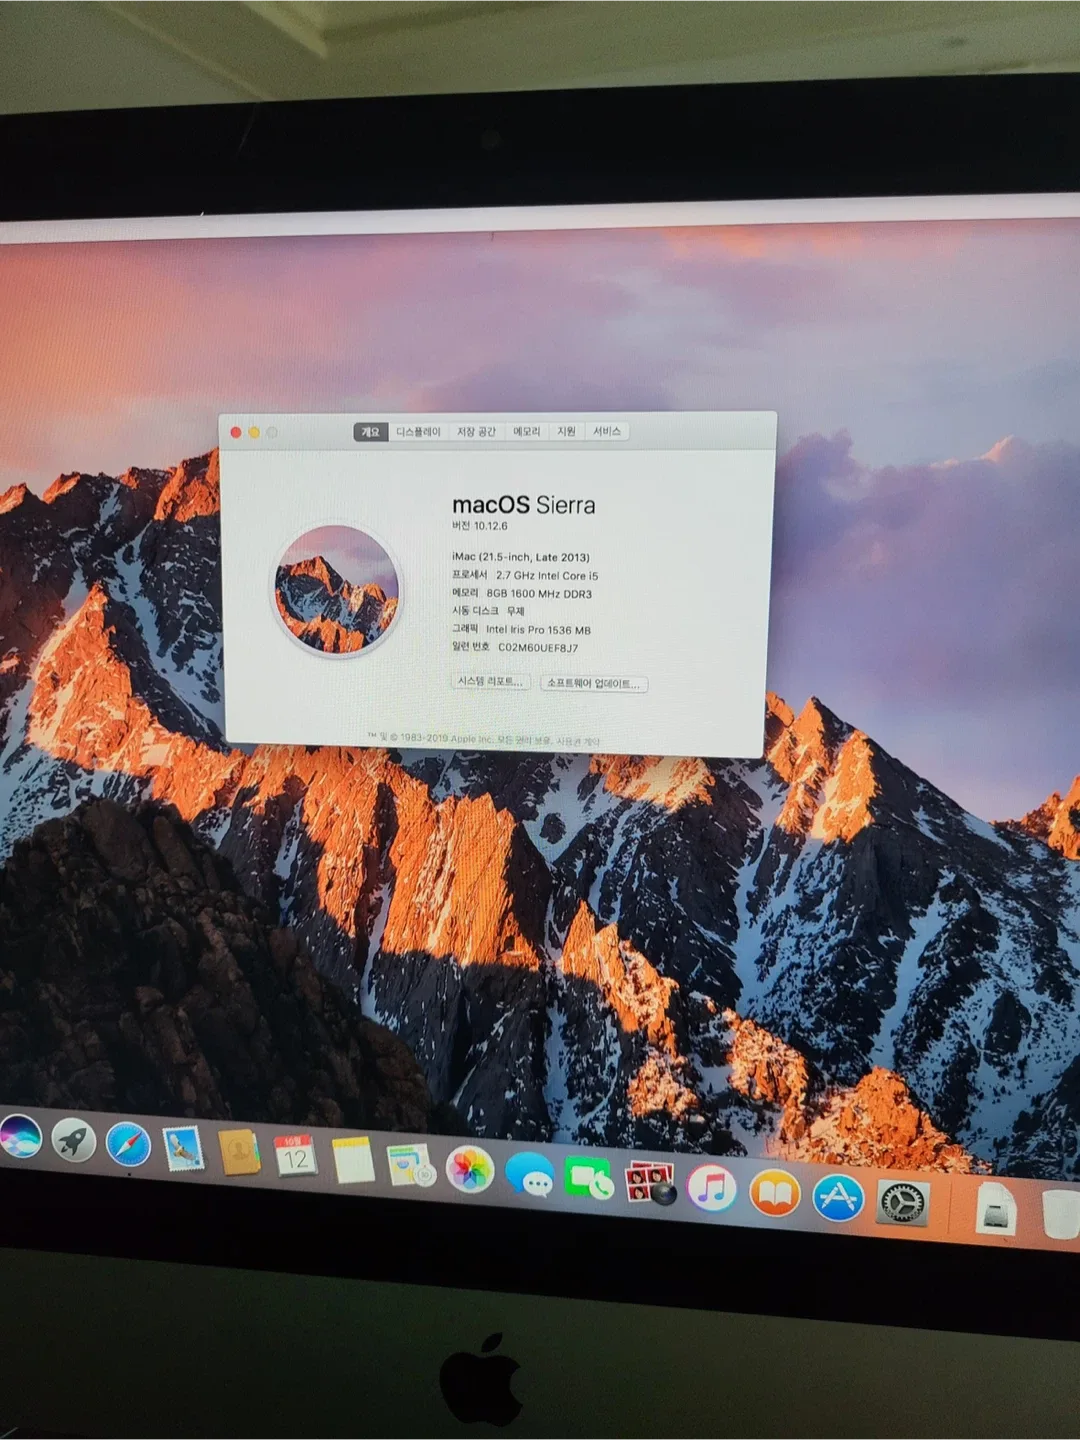Open the App Store icon in Dock
The image size is (1080, 1440).
[838, 1197]
